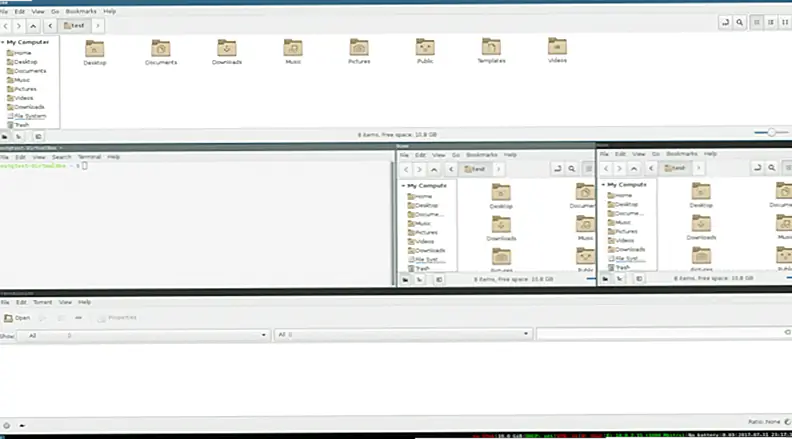Open the Torrent menu in torrent client
The width and height of the screenshot is (792, 439).
coord(43,301)
